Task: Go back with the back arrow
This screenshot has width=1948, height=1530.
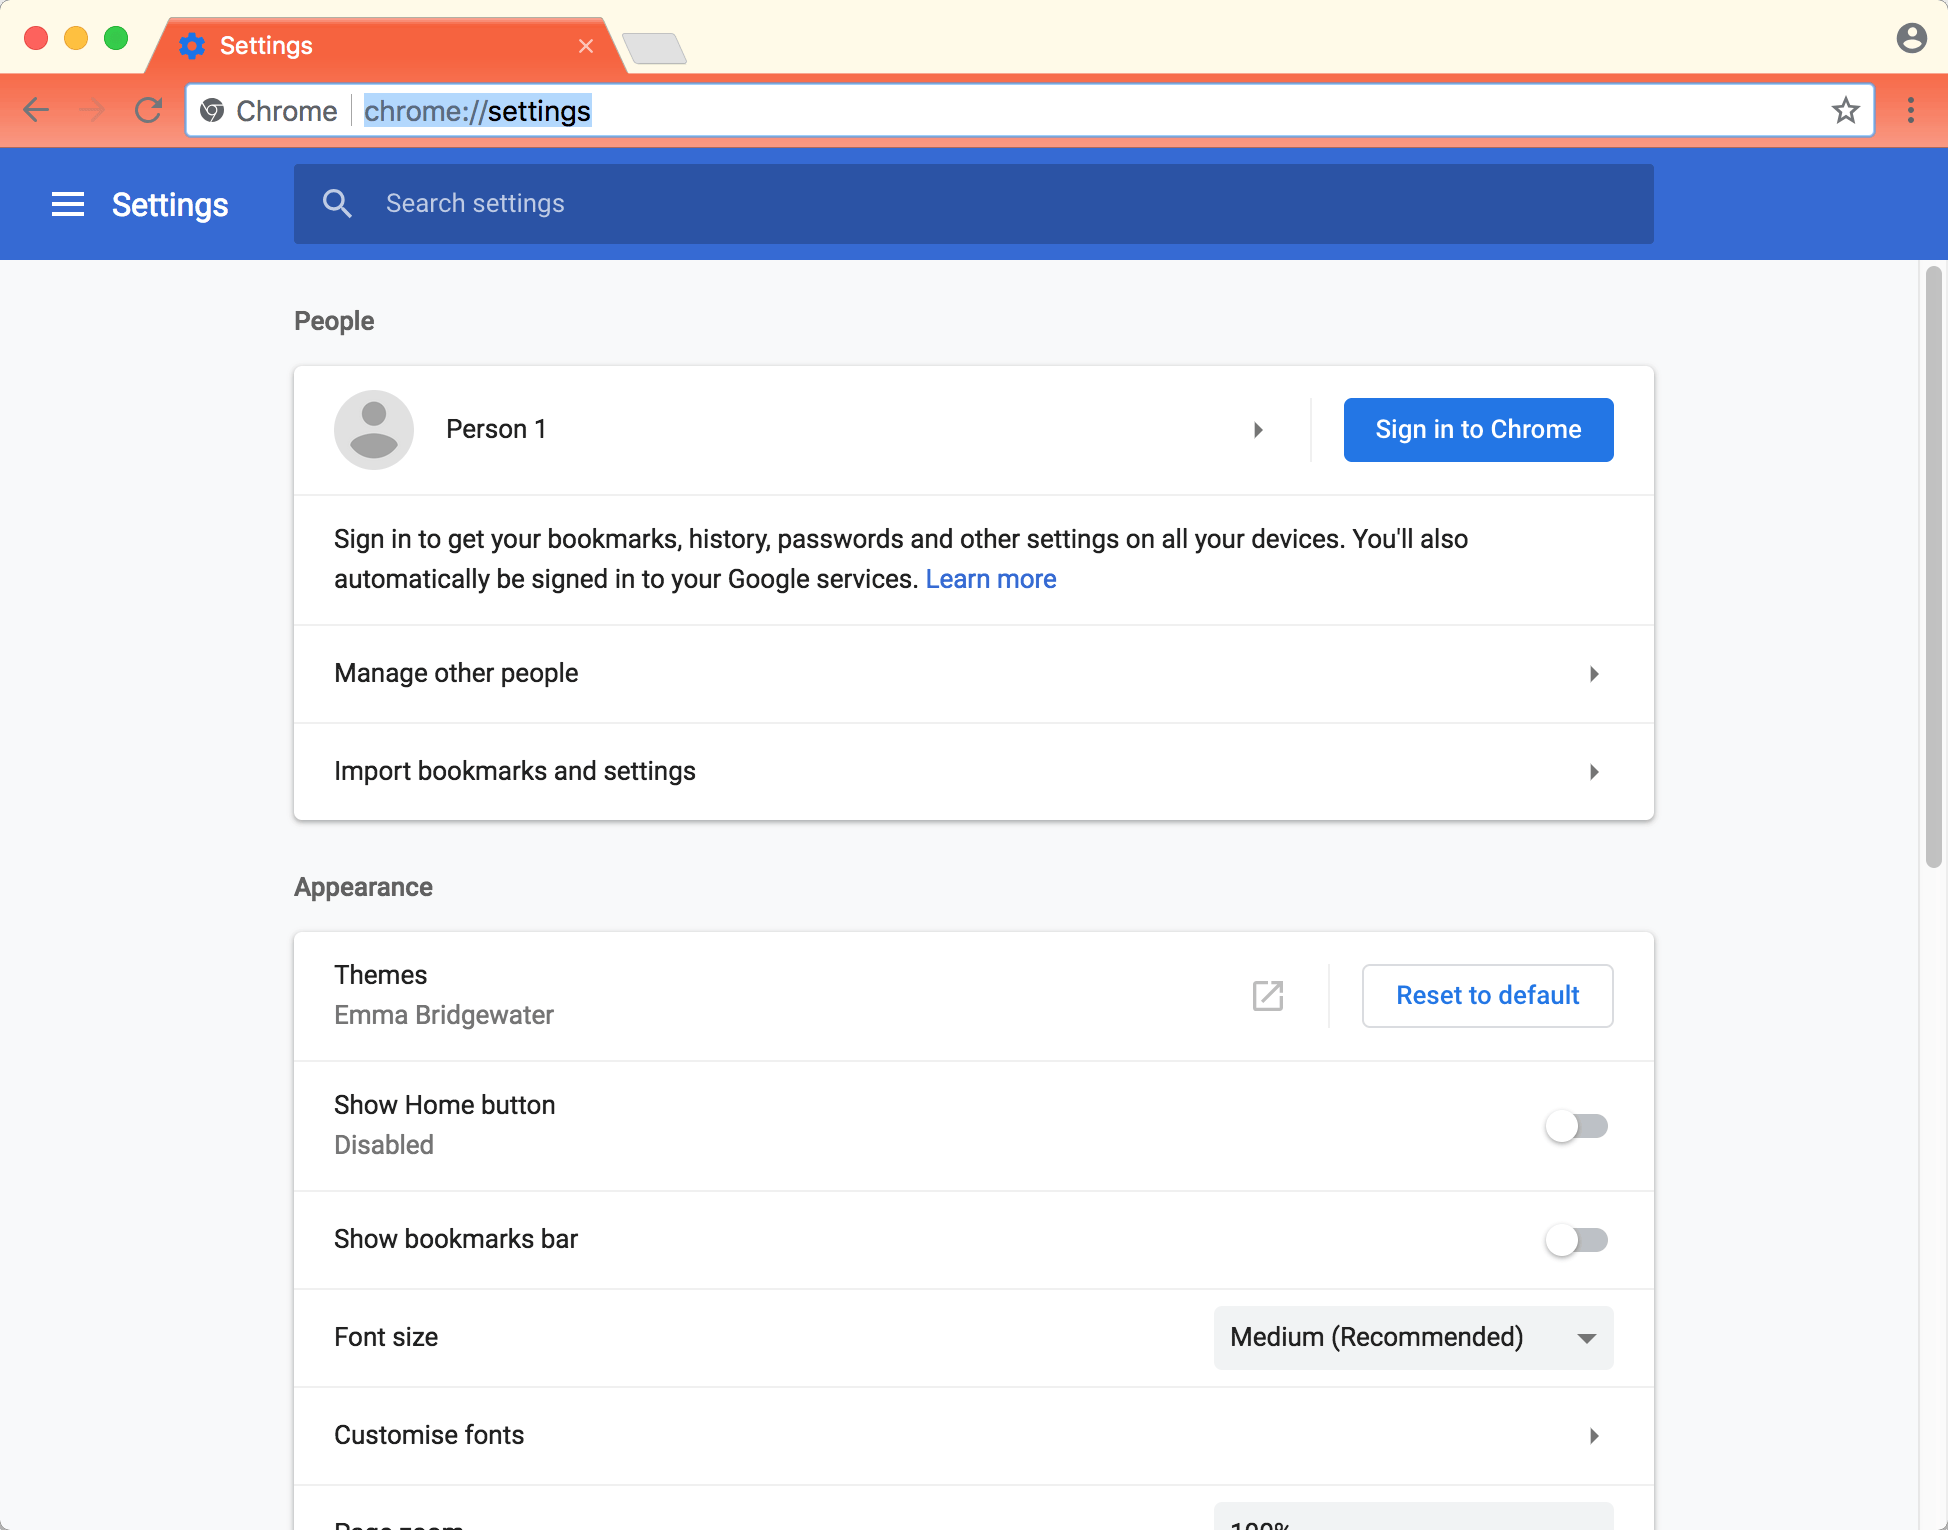Action: [36, 110]
